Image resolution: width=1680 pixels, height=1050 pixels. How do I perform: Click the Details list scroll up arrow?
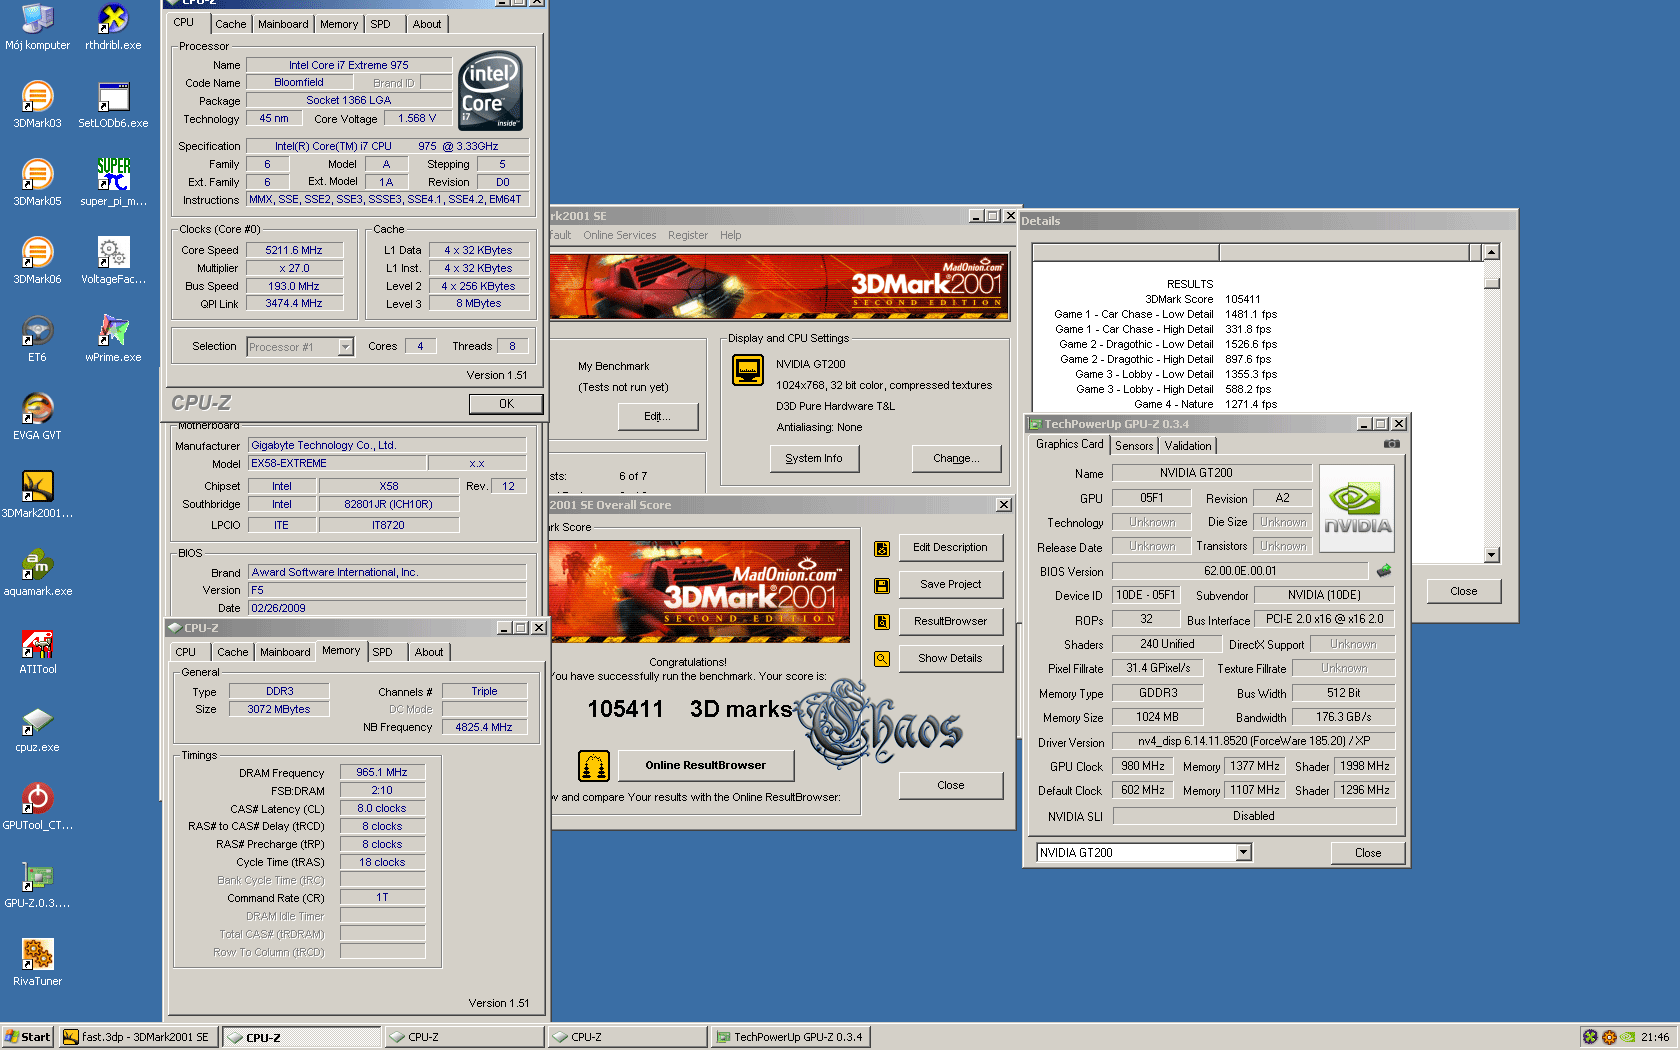(x=1491, y=252)
